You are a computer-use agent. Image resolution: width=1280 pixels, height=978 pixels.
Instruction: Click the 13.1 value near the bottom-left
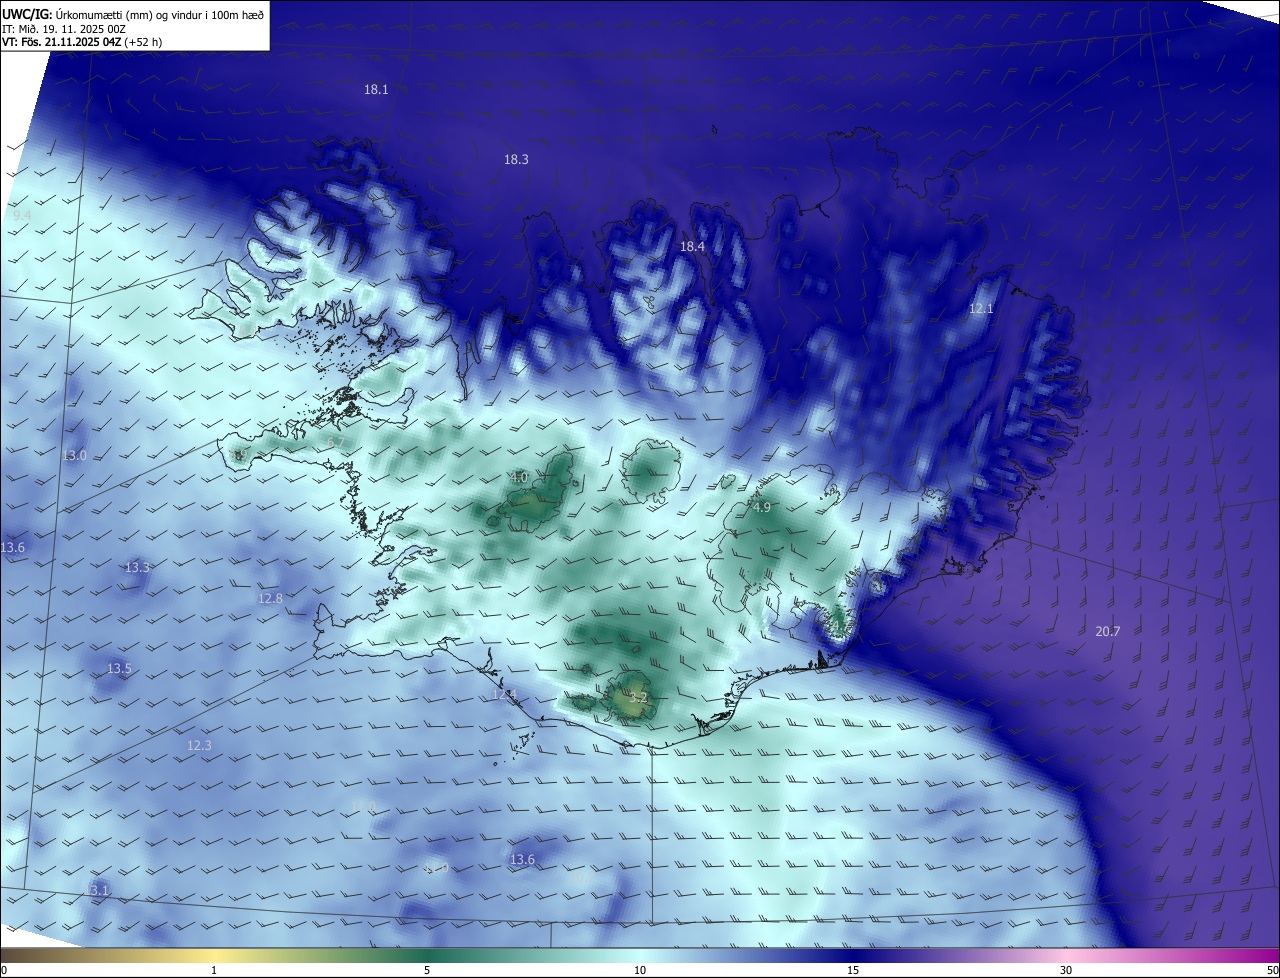point(96,890)
